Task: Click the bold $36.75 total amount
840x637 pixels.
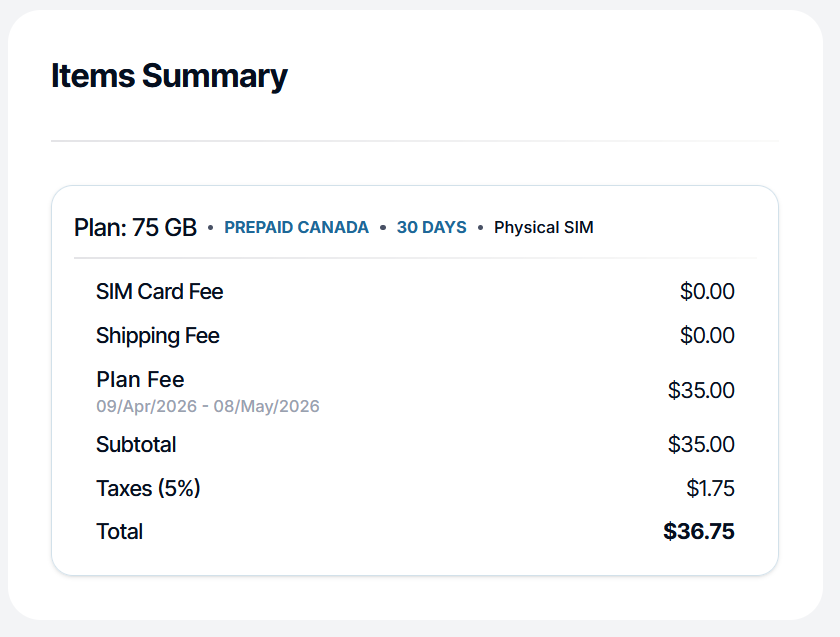Action: pos(698,532)
